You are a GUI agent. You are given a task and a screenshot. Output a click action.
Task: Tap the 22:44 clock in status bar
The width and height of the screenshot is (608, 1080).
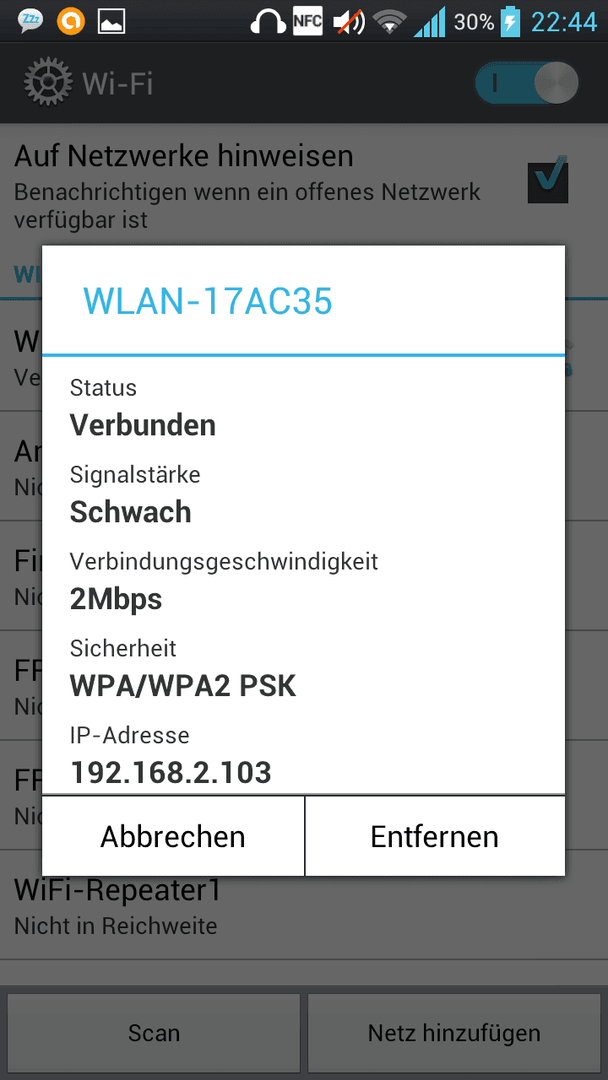coord(564,23)
